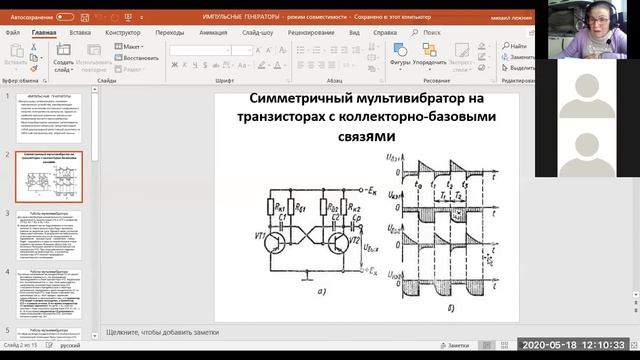
Task: Click the font color A swatch
Action: (278, 65)
